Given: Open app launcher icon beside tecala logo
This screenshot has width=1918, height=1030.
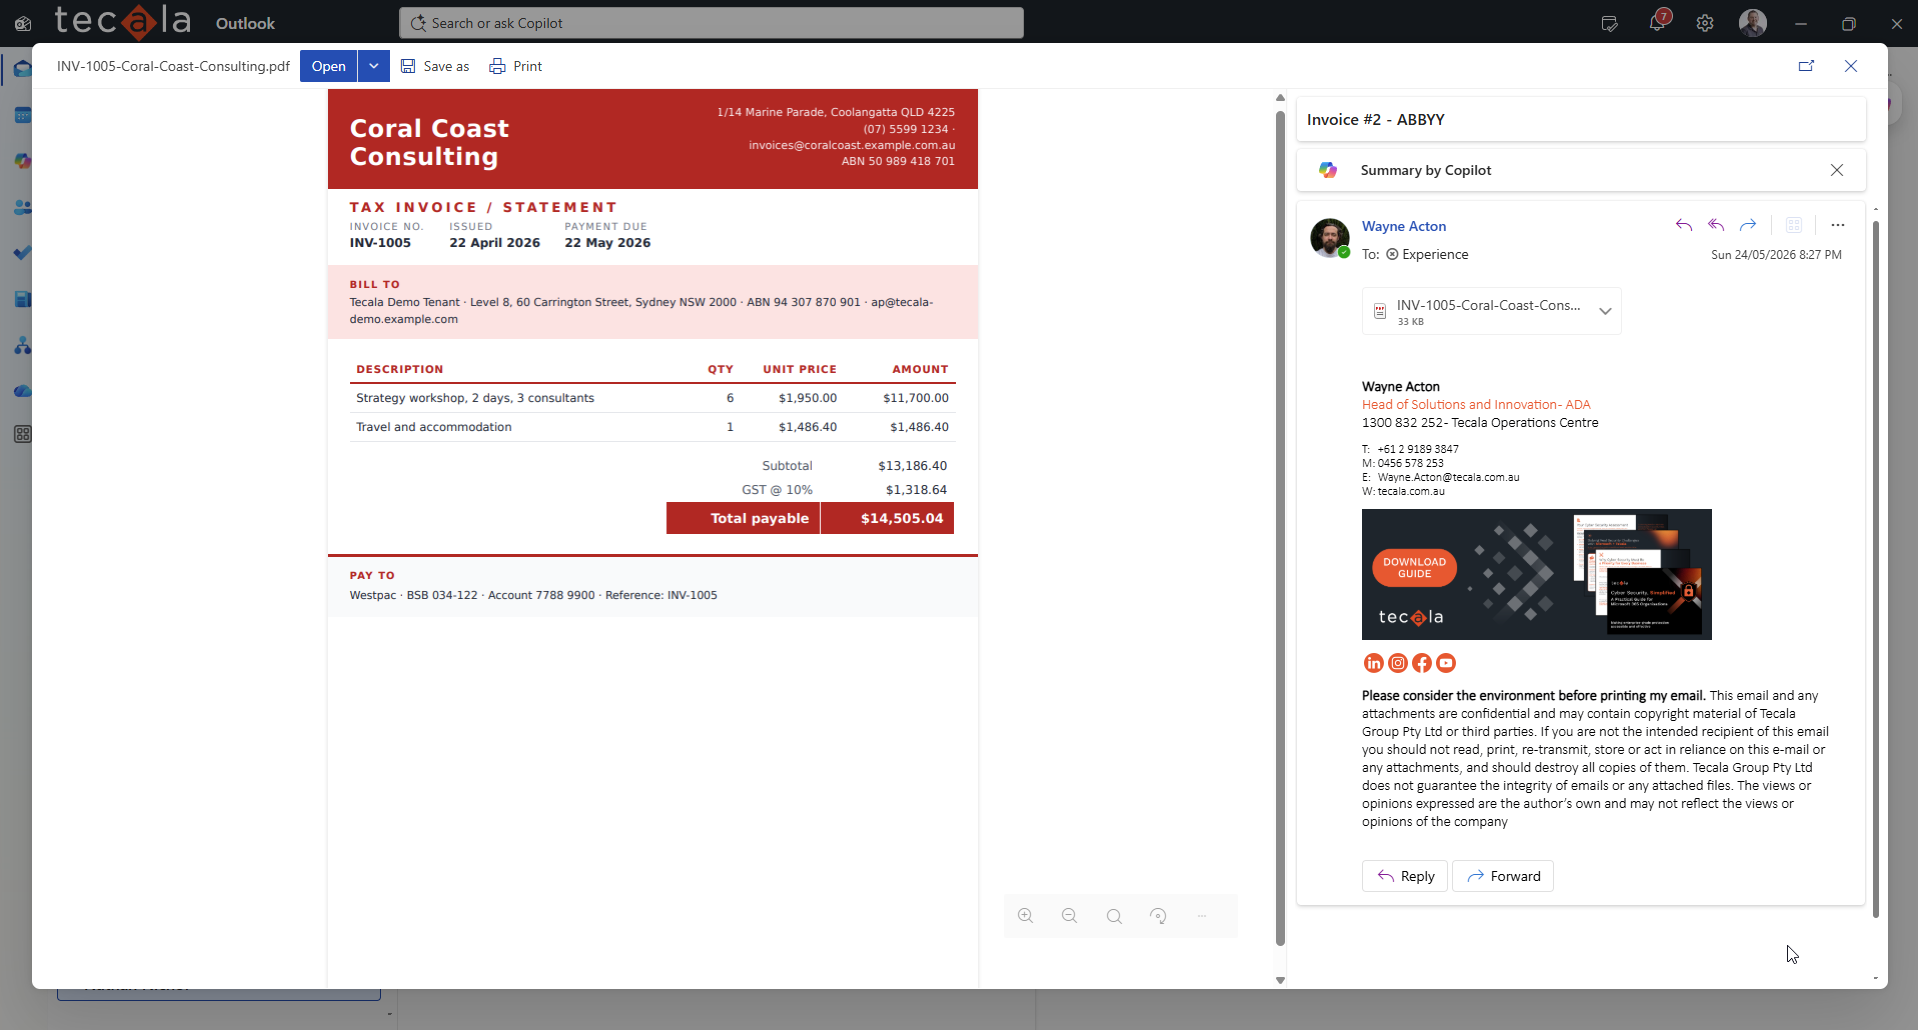Looking at the screenshot, I should (x=23, y=23).
